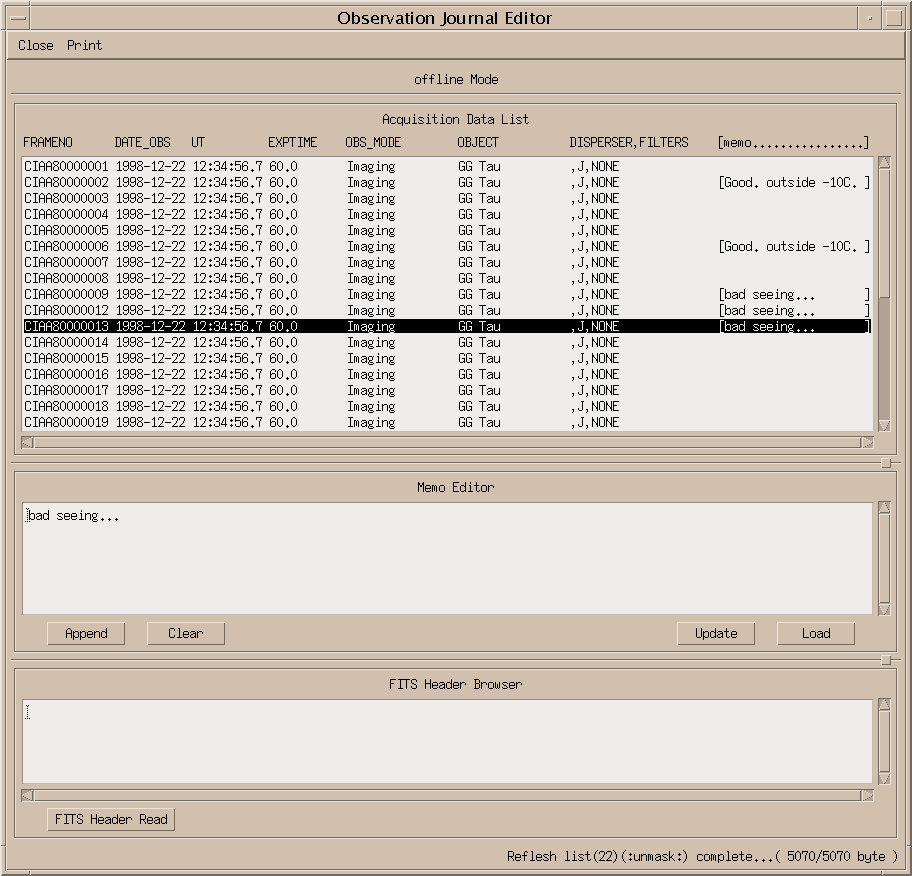Image resolution: width=912 pixels, height=876 pixels.
Task: Click the FITS Header Browser scroll-right arrow
Action: coord(867,796)
